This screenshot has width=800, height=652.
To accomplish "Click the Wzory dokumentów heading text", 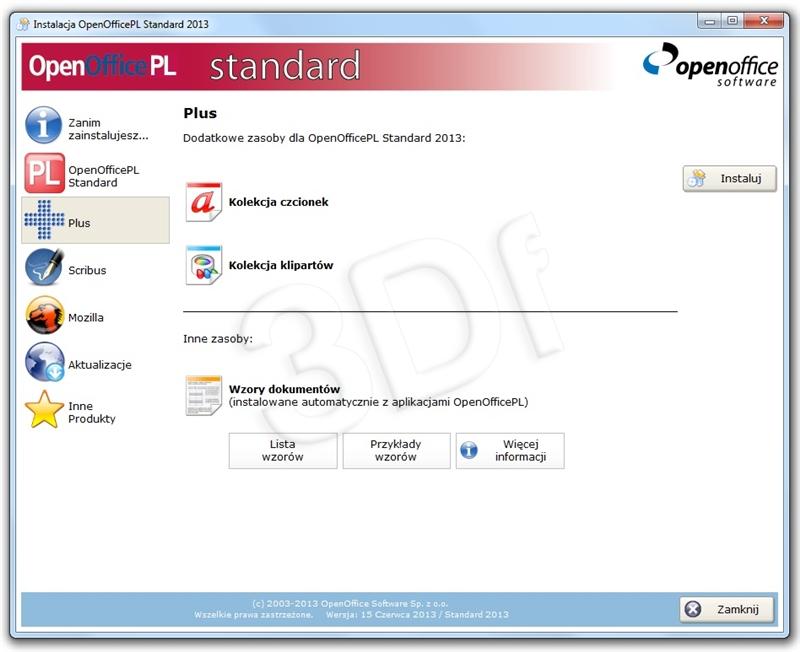I will click(284, 389).
